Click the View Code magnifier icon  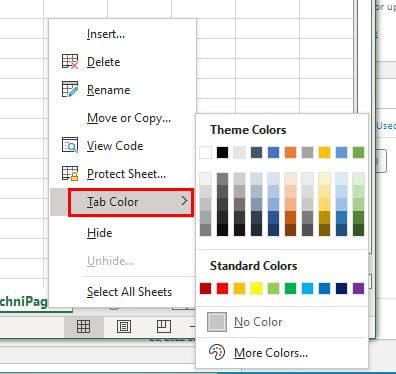coord(70,145)
